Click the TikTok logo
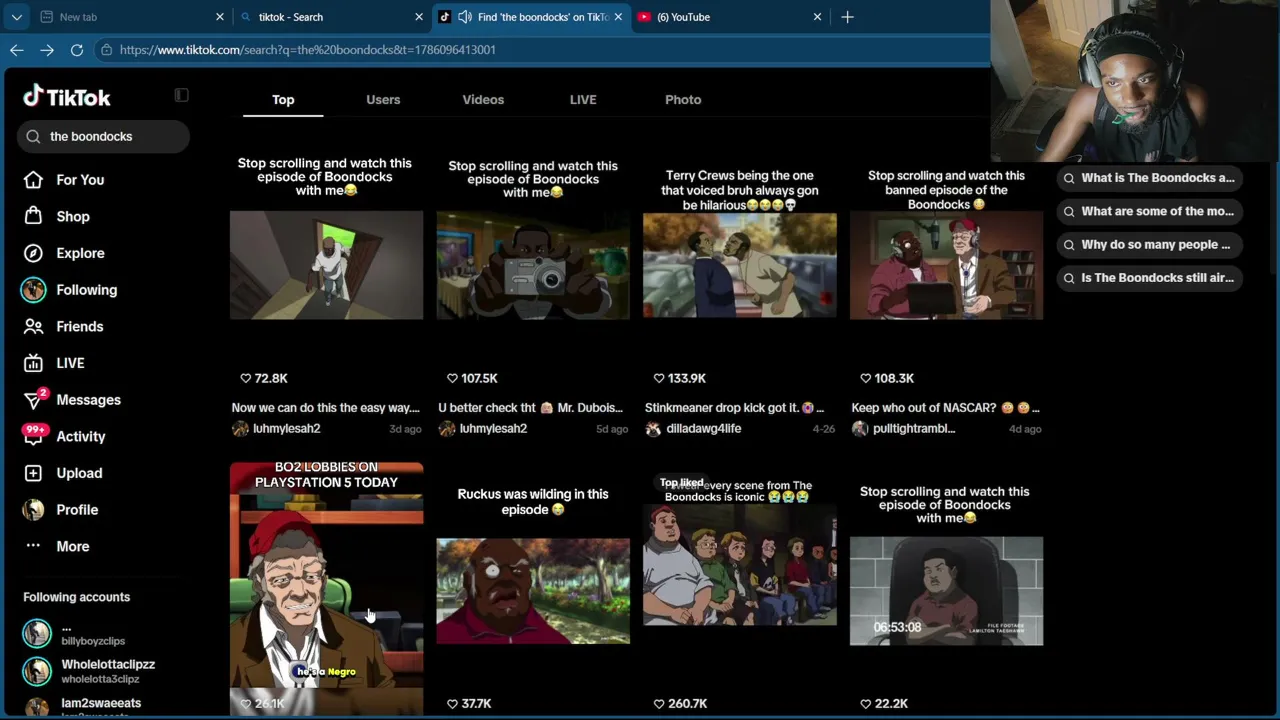The height and width of the screenshot is (720, 1280). coord(67,97)
